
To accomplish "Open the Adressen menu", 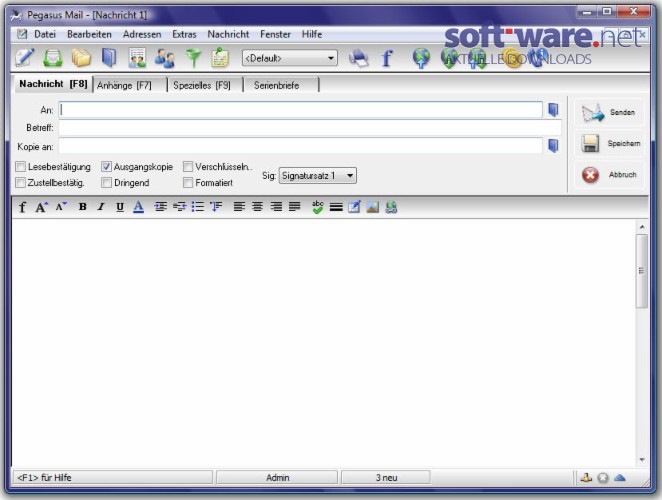I will pyautogui.click(x=142, y=34).
